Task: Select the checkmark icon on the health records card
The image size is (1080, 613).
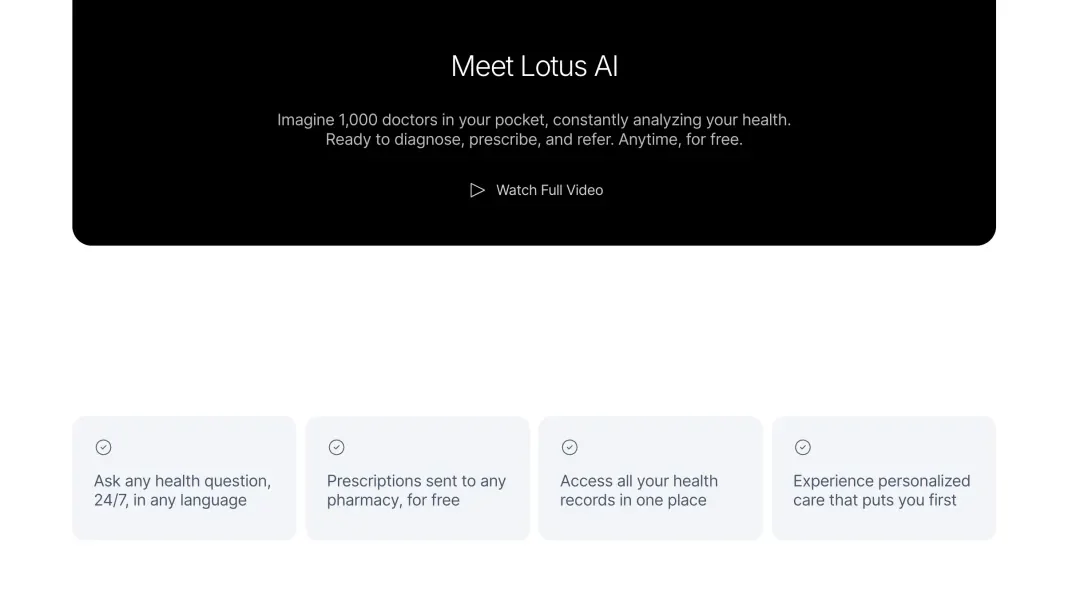Action: click(570, 447)
